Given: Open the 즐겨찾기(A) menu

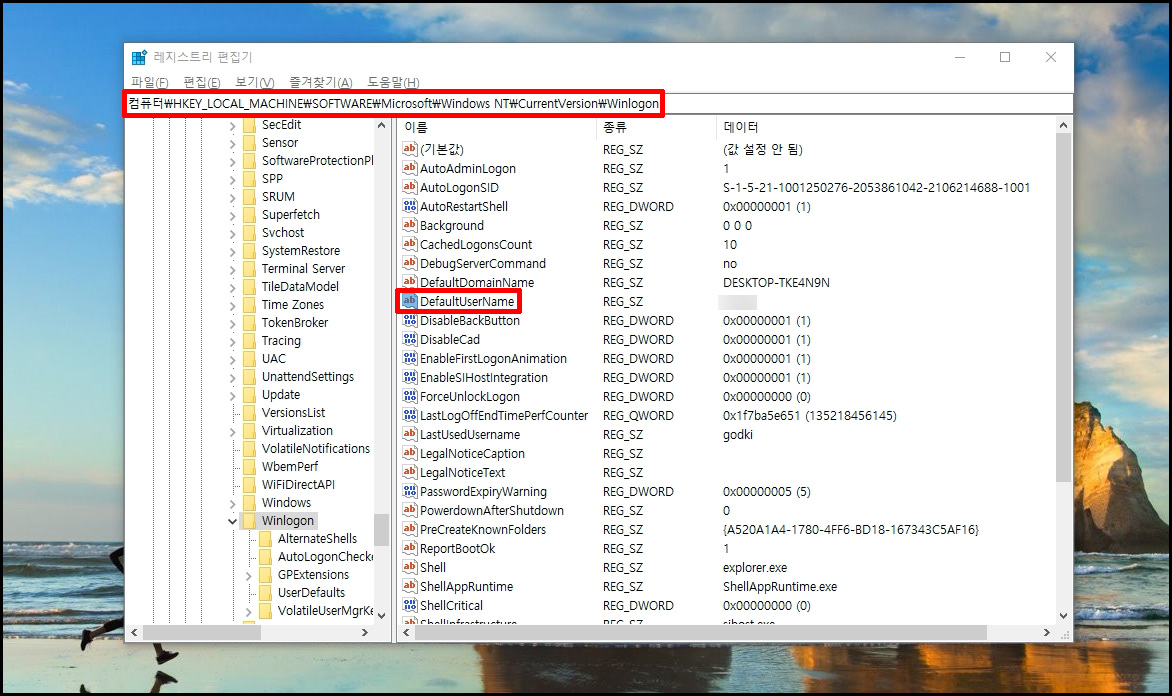Looking at the screenshot, I should coord(321,82).
